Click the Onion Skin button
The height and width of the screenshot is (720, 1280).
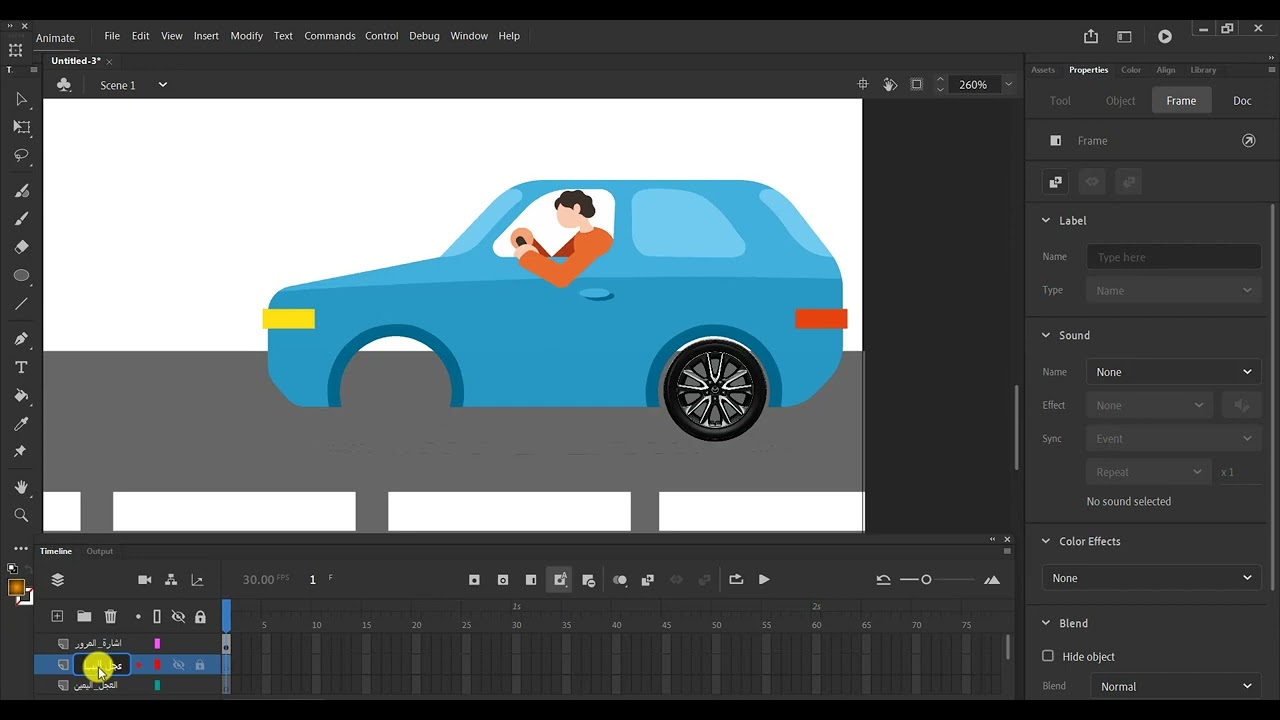pyautogui.click(x=620, y=580)
